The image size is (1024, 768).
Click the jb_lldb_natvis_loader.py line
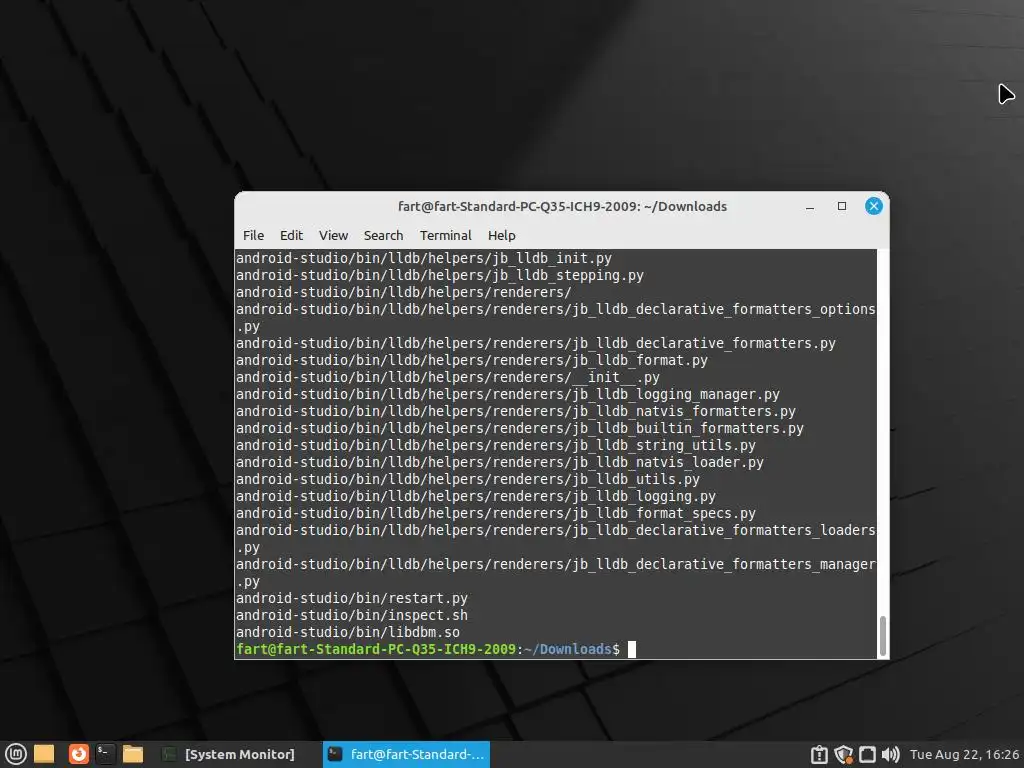[x=500, y=462]
